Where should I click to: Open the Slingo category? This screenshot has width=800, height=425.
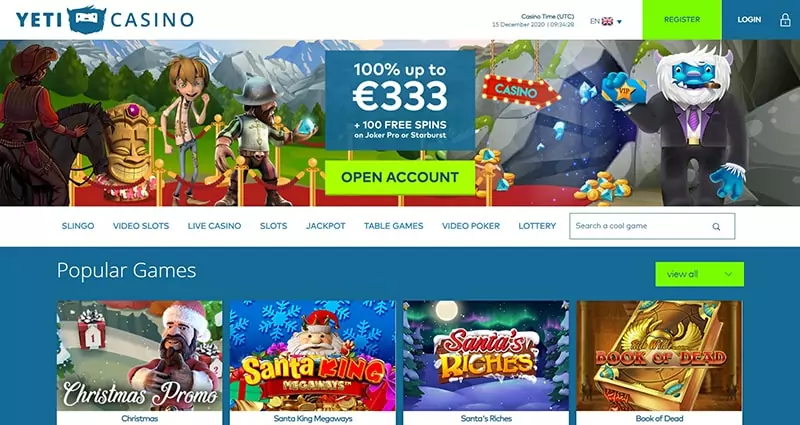pyautogui.click(x=78, y=226)
